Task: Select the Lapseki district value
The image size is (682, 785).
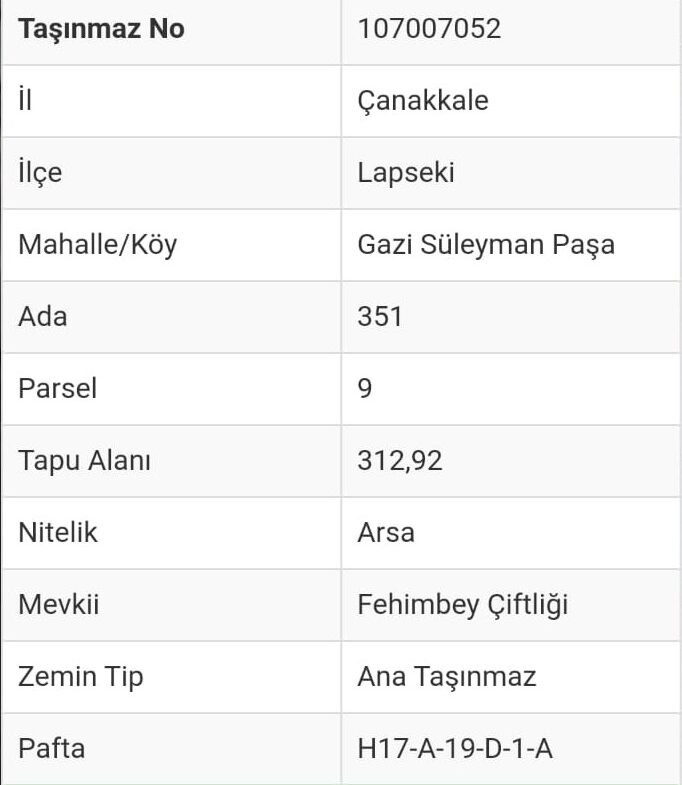Action: pyautogui.click(x=406, y=173)
